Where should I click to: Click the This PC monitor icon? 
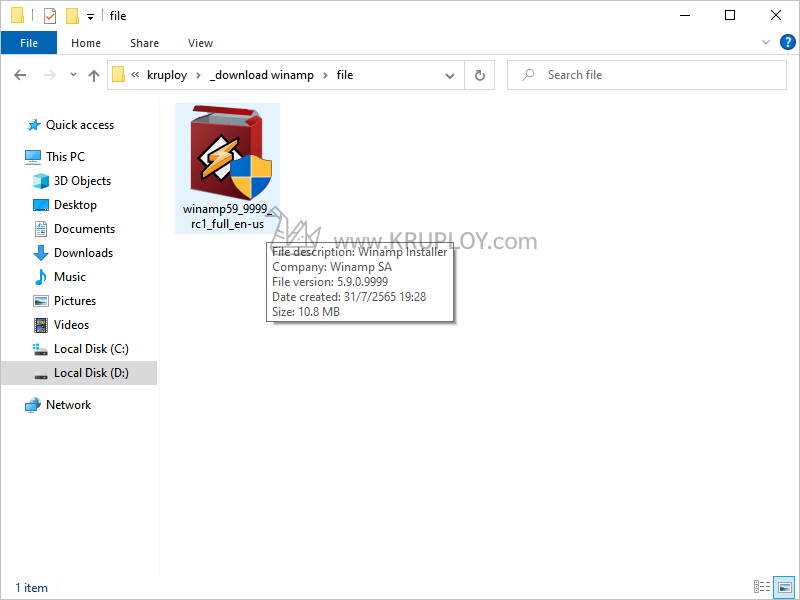coord(33,157)
